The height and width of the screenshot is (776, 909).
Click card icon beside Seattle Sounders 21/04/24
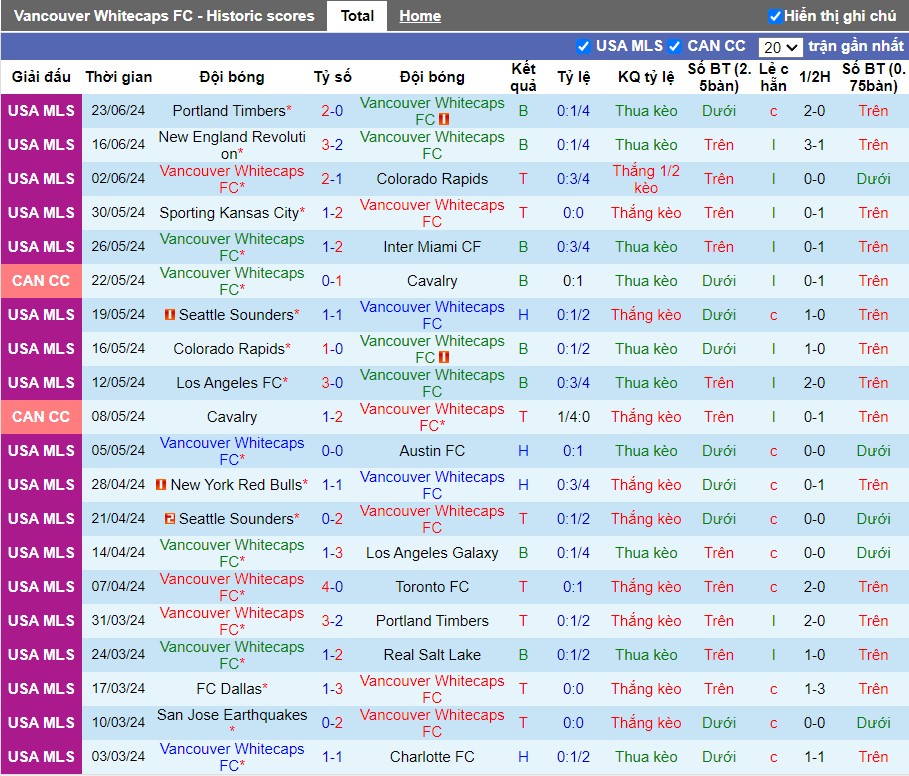click(x=170, y=519)
